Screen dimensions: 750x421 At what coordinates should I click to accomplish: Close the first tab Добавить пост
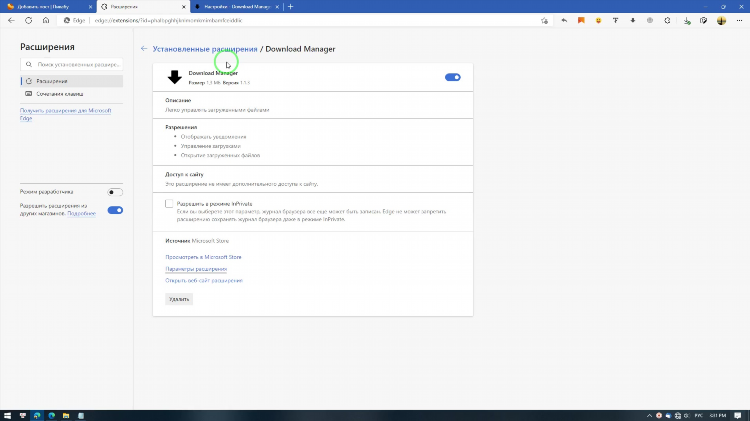[90, 7]
